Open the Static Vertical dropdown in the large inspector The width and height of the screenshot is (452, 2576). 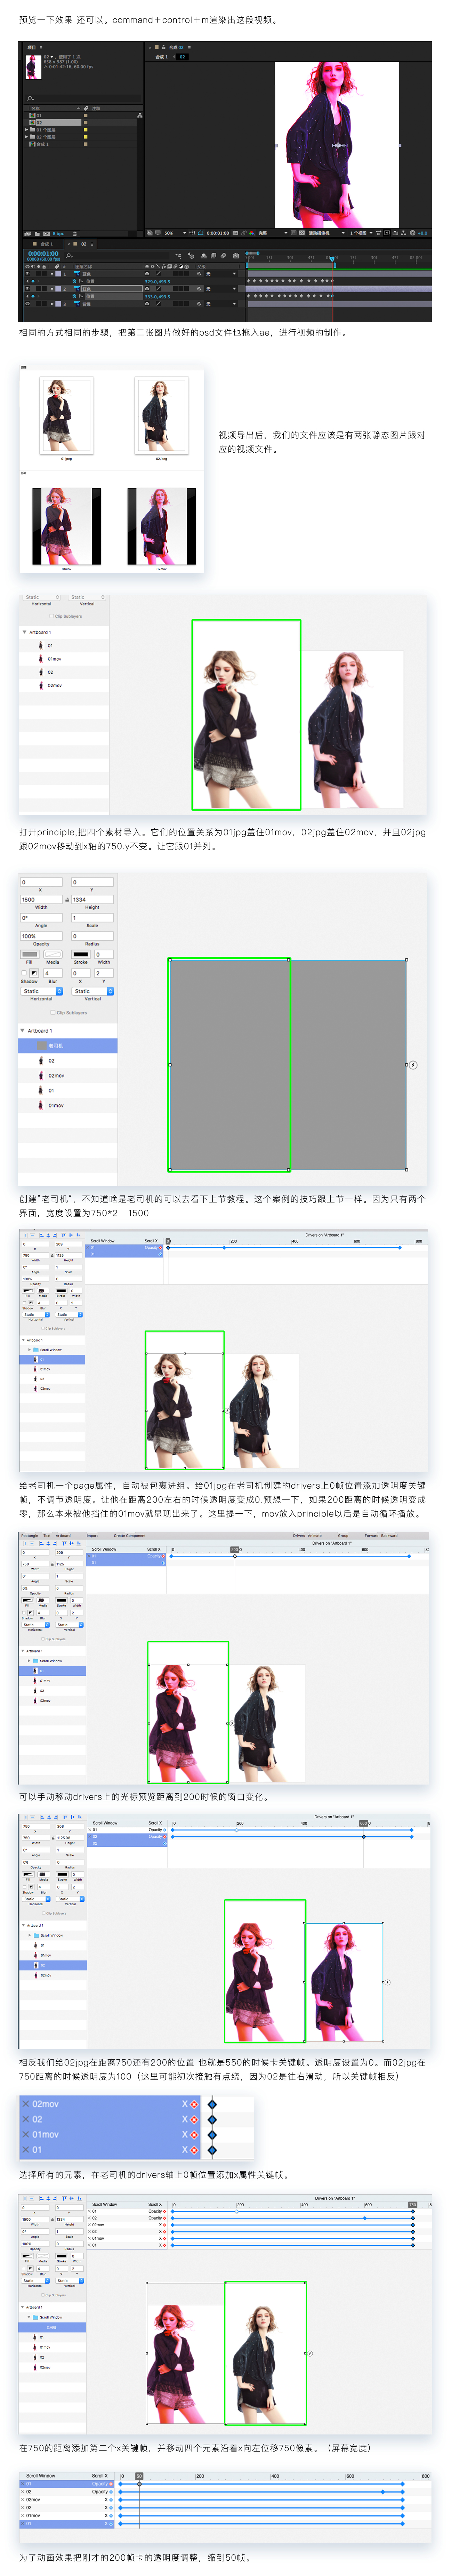92,991
